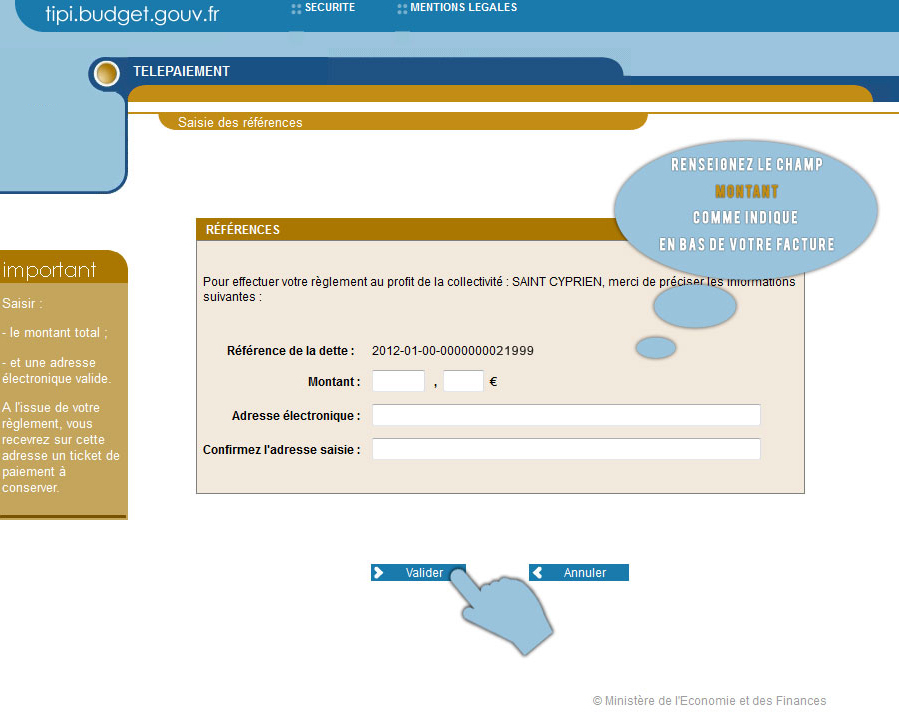
Task: Open the MENTIONS LEGALES menu item
Action: point(463,8)
